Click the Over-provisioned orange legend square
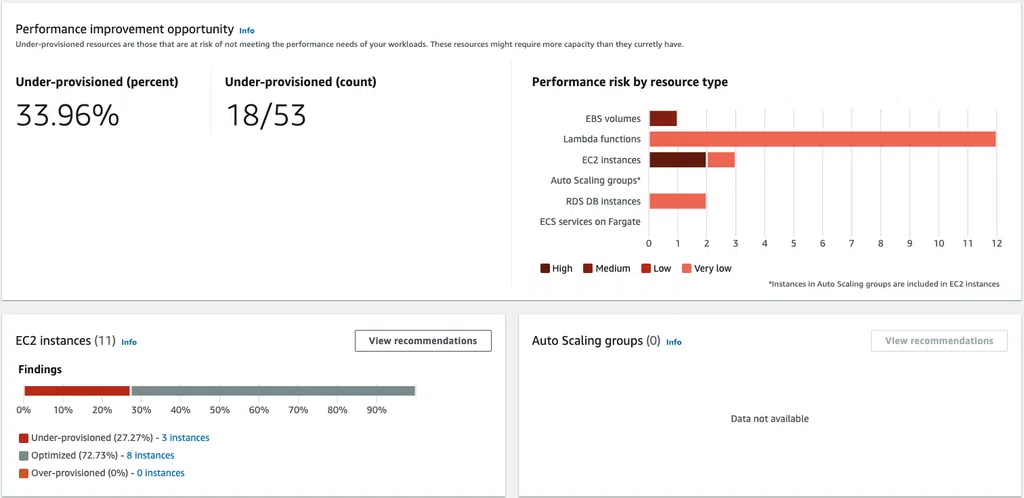 (24, 473)
